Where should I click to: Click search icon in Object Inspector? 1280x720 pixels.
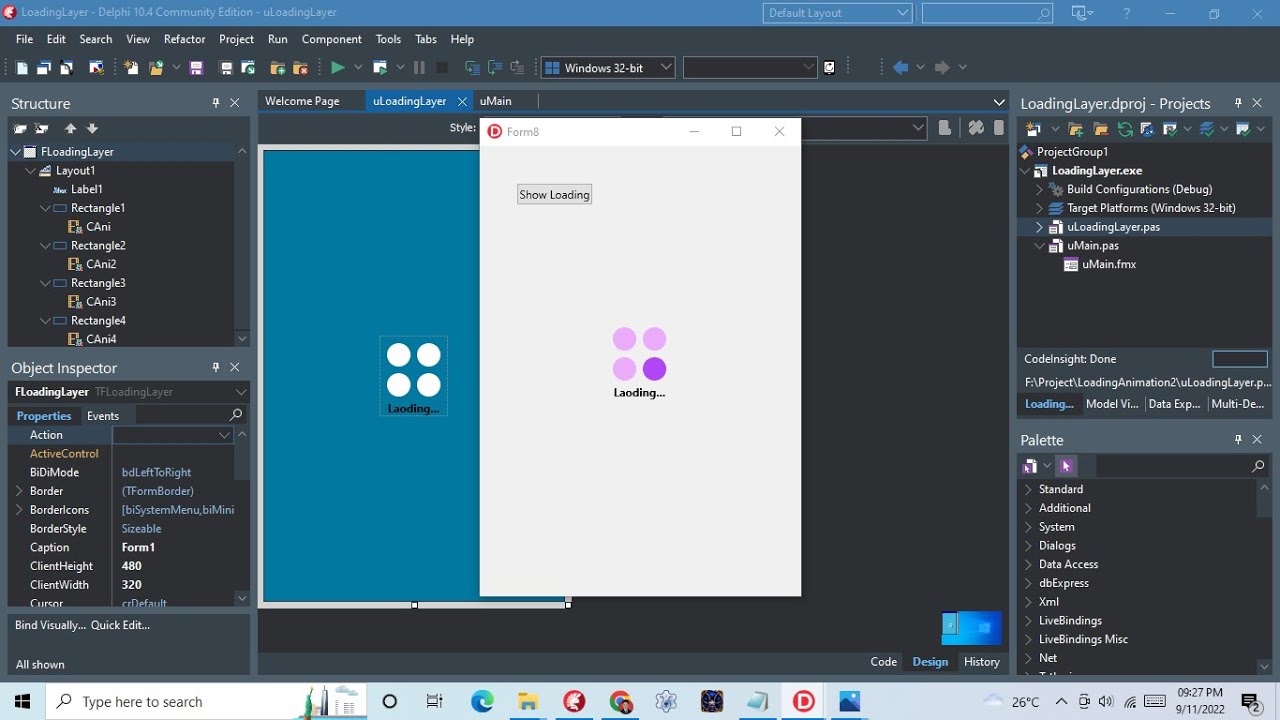(x=236, y=415)
